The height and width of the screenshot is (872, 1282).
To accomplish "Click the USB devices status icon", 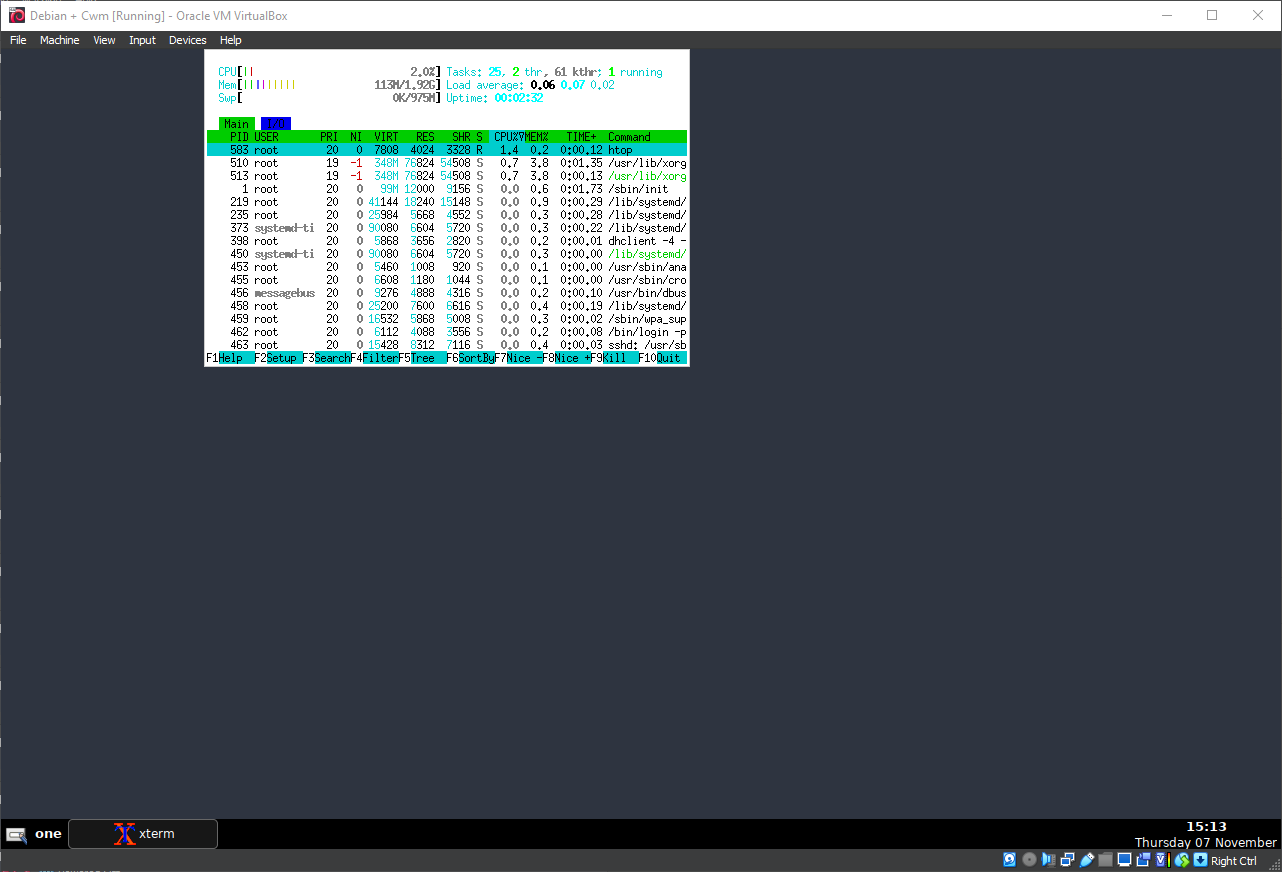I will [1086, 860].
